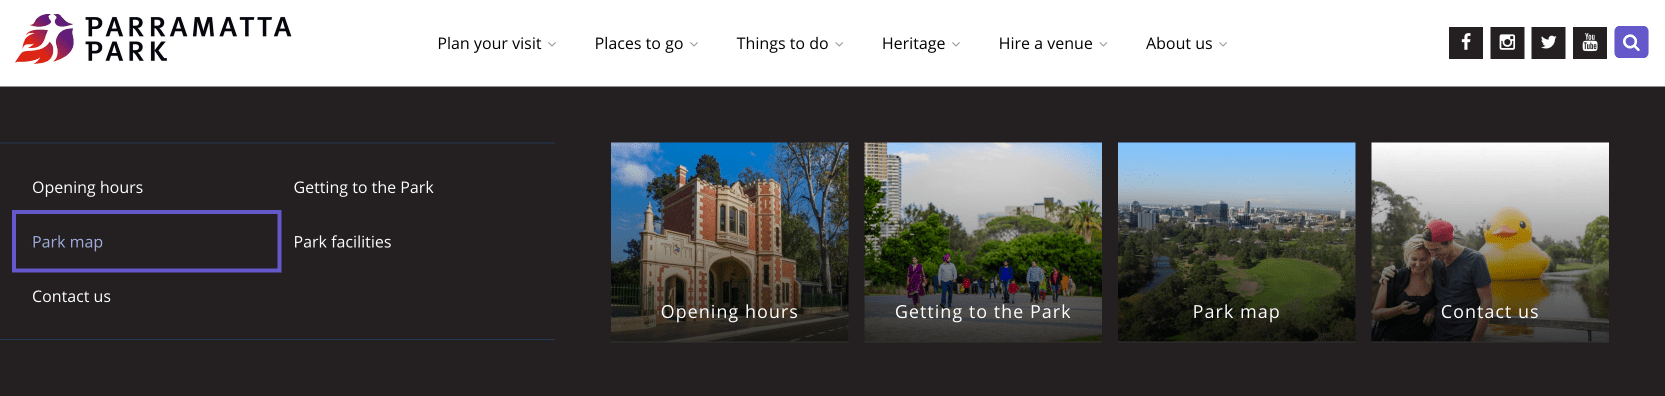Select Park map in the submenu list
1665x396 pixels.
coord(147,241)
